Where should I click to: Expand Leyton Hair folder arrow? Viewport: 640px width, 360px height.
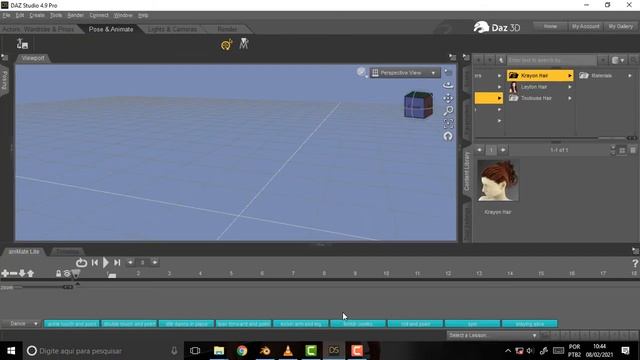(x=570, y=87)
